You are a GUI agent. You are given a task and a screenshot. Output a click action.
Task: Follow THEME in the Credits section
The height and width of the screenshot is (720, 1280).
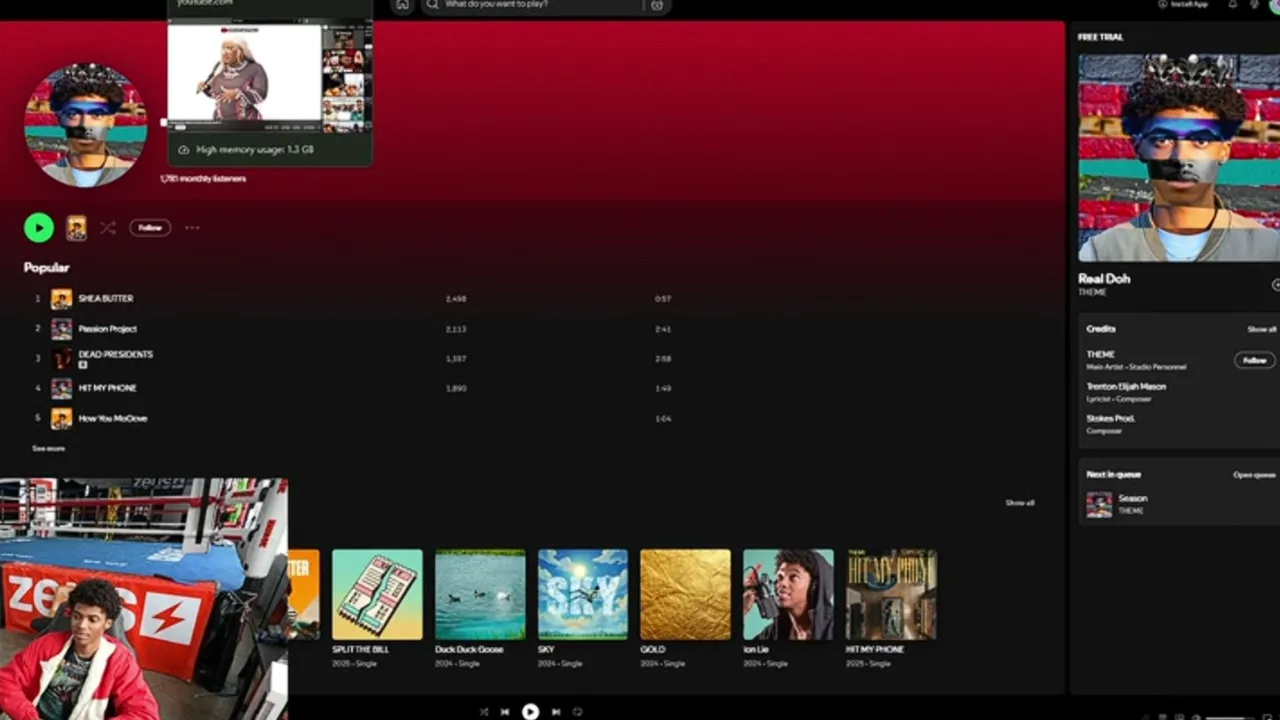(x=1254, y=360)
